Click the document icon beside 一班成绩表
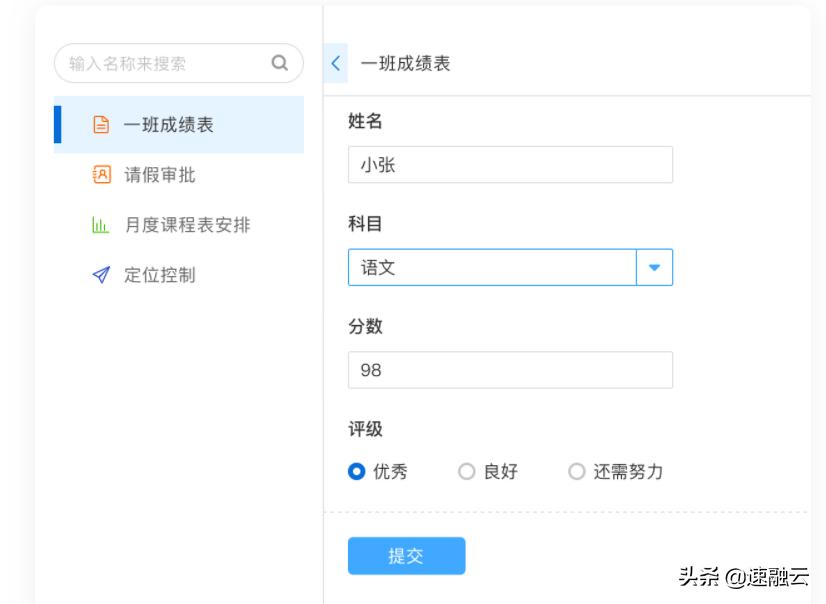Viewport: 826px width, 604px height. 100,124
